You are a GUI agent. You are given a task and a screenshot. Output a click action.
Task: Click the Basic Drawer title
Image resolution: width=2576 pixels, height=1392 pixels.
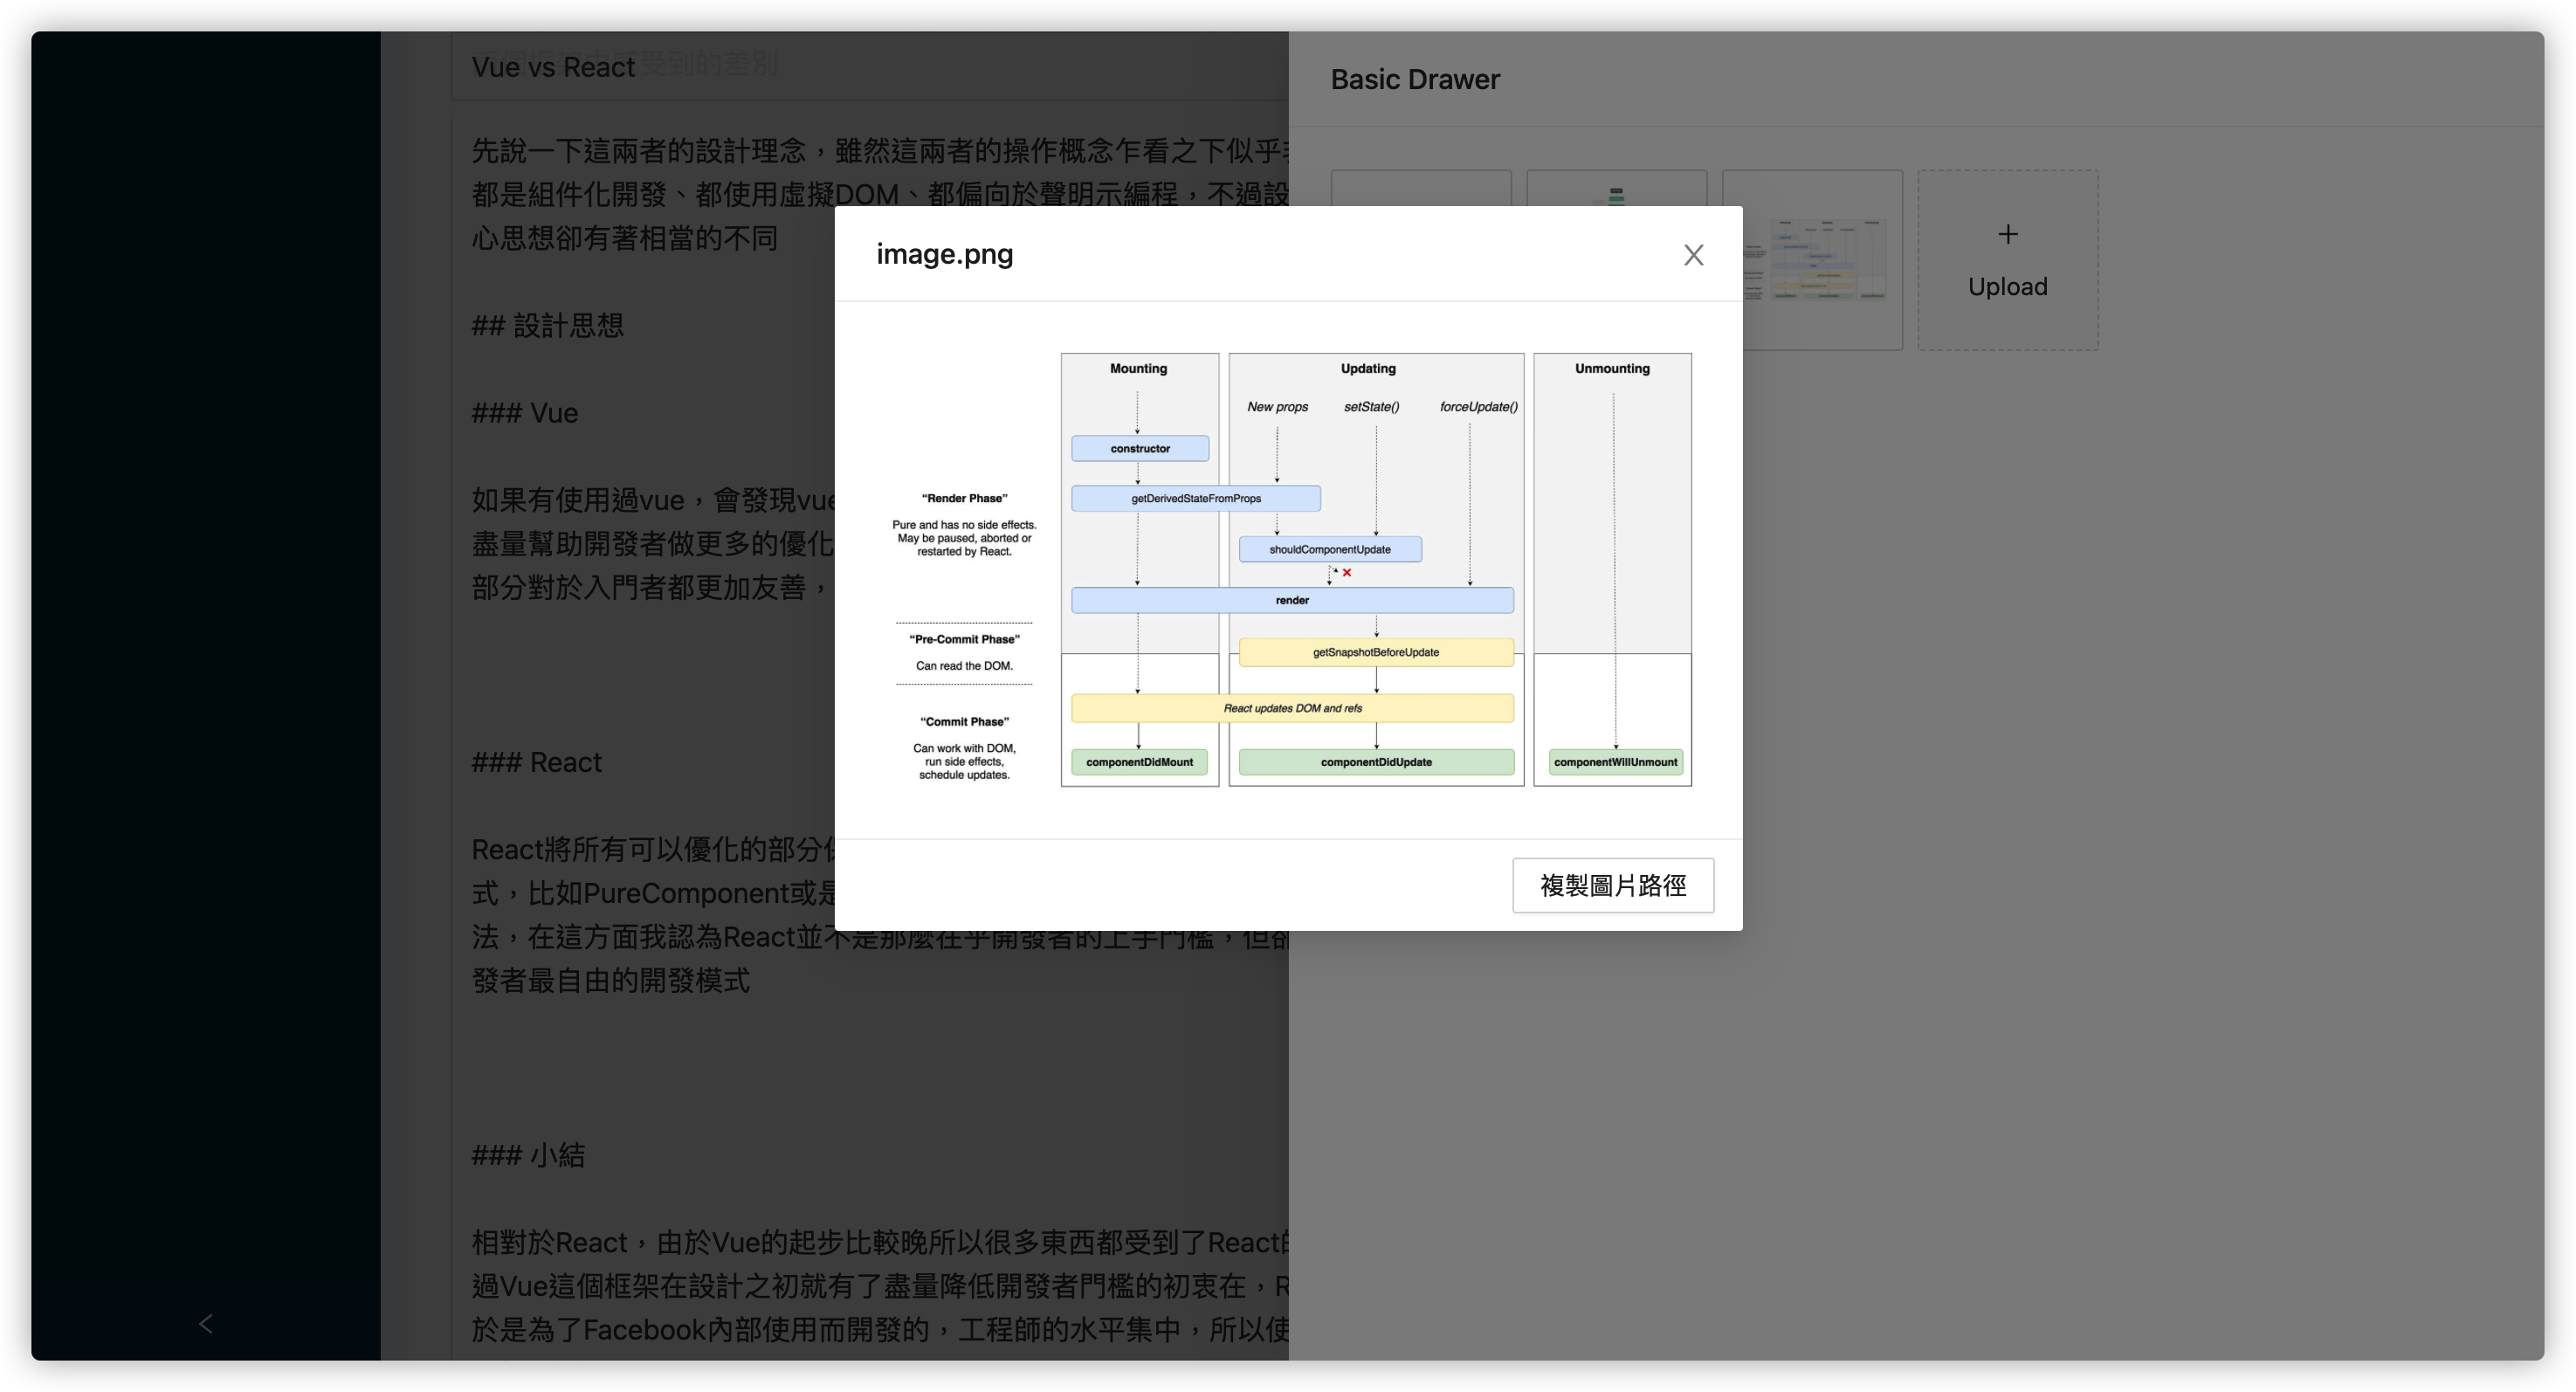point(1414,79)
